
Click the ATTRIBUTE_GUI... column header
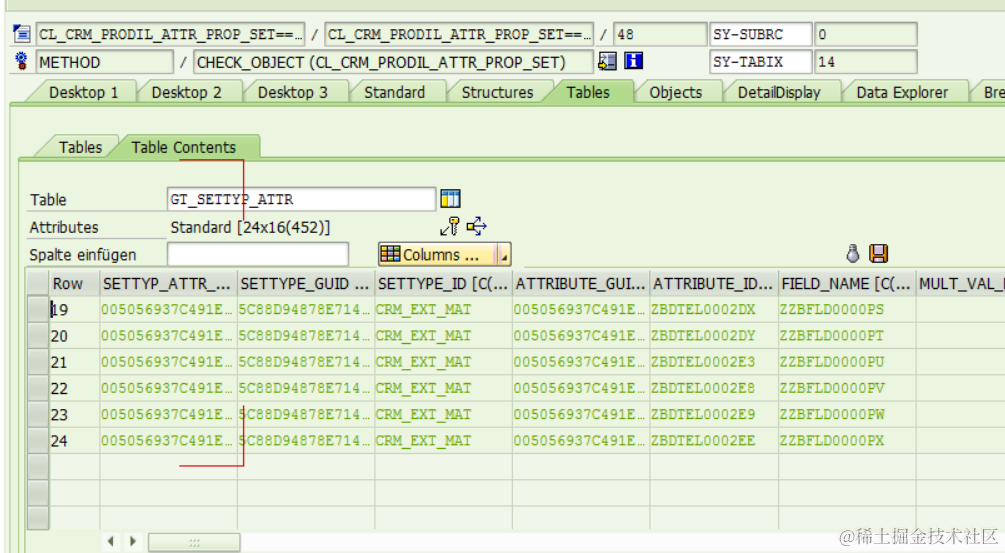click(581, 283)
